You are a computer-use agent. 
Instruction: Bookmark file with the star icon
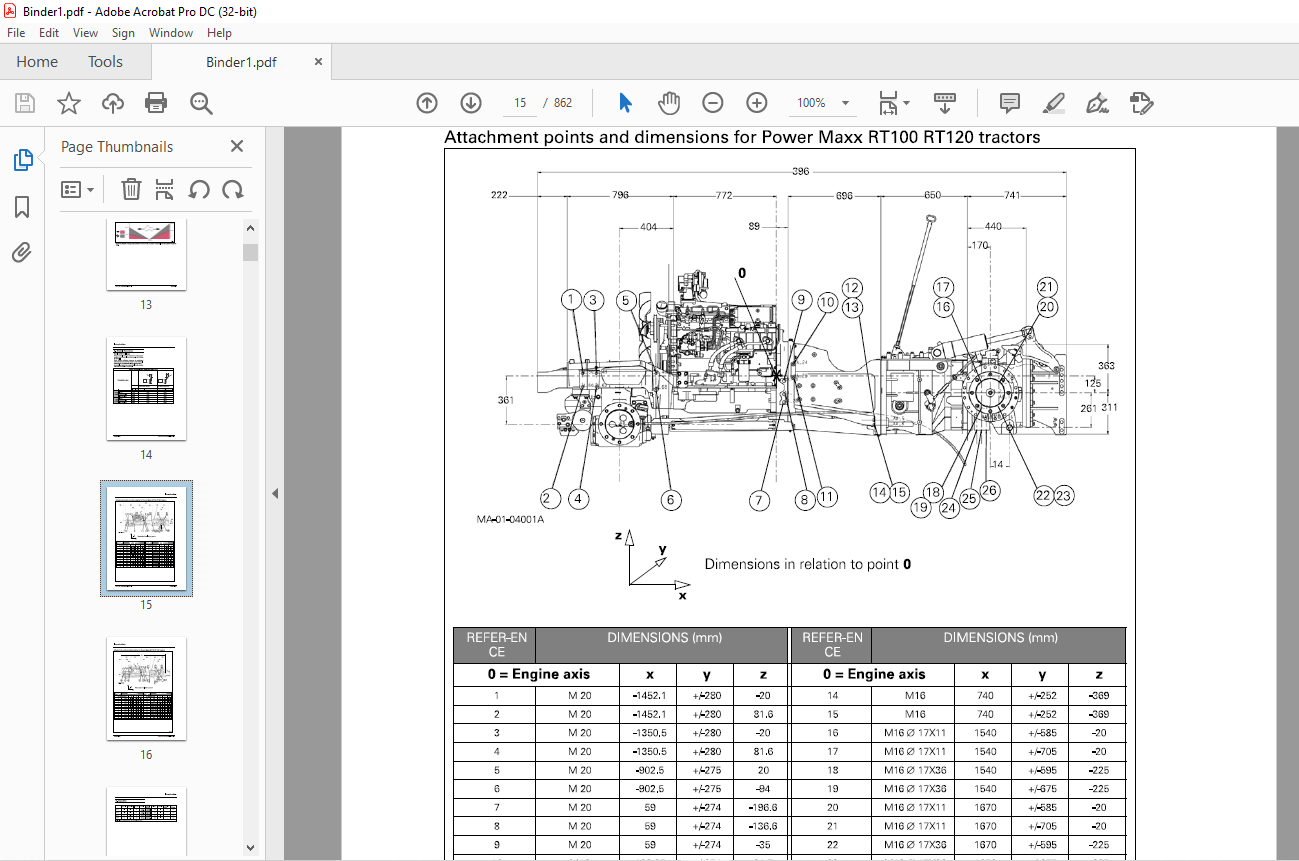pyautogui.click(x=68, y=103)
